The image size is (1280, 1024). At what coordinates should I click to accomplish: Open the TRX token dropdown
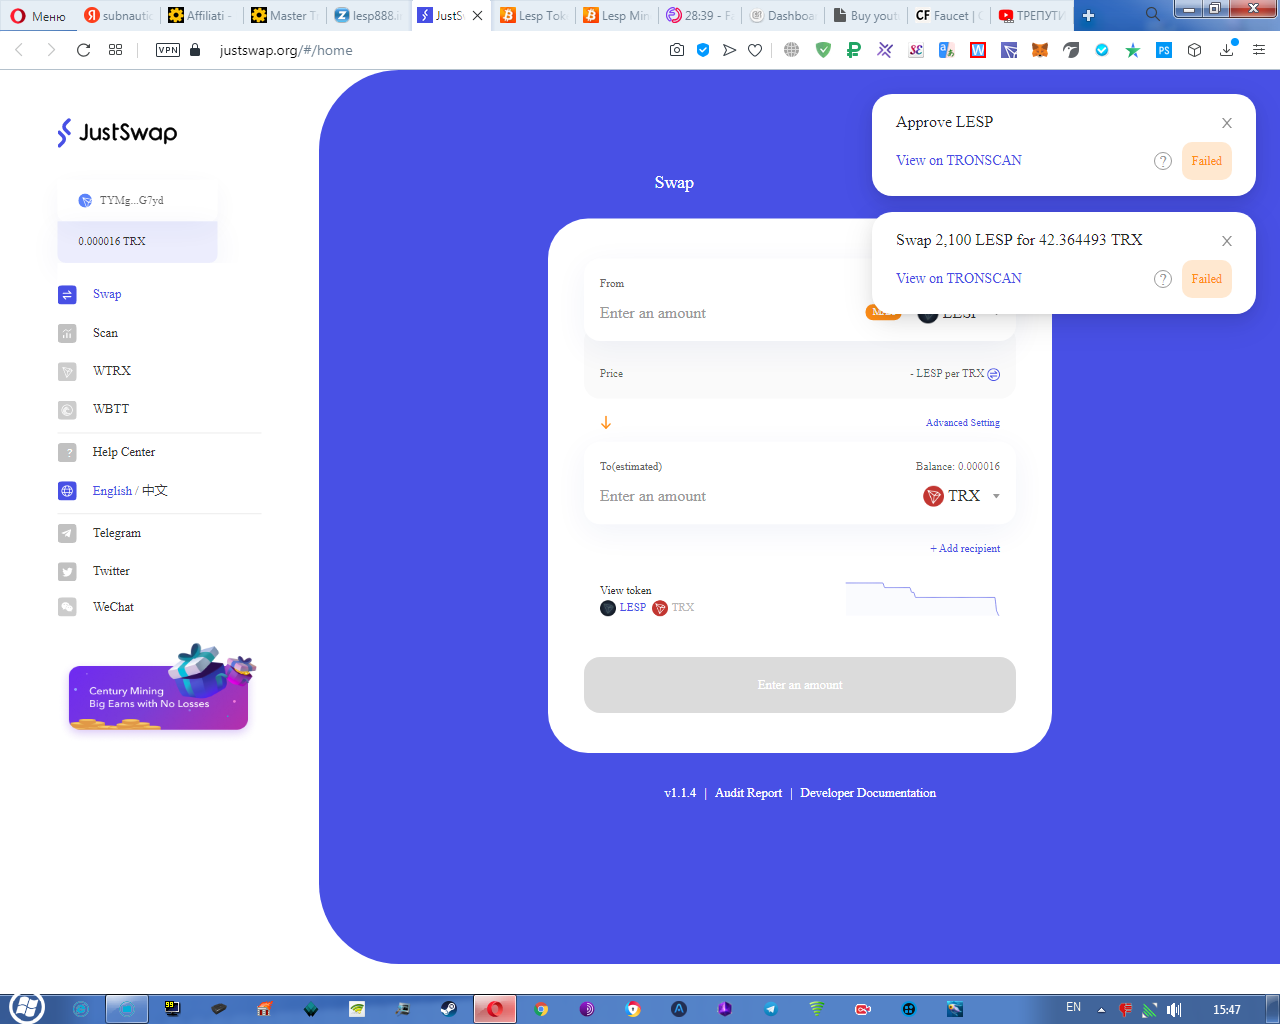point(961,496)
